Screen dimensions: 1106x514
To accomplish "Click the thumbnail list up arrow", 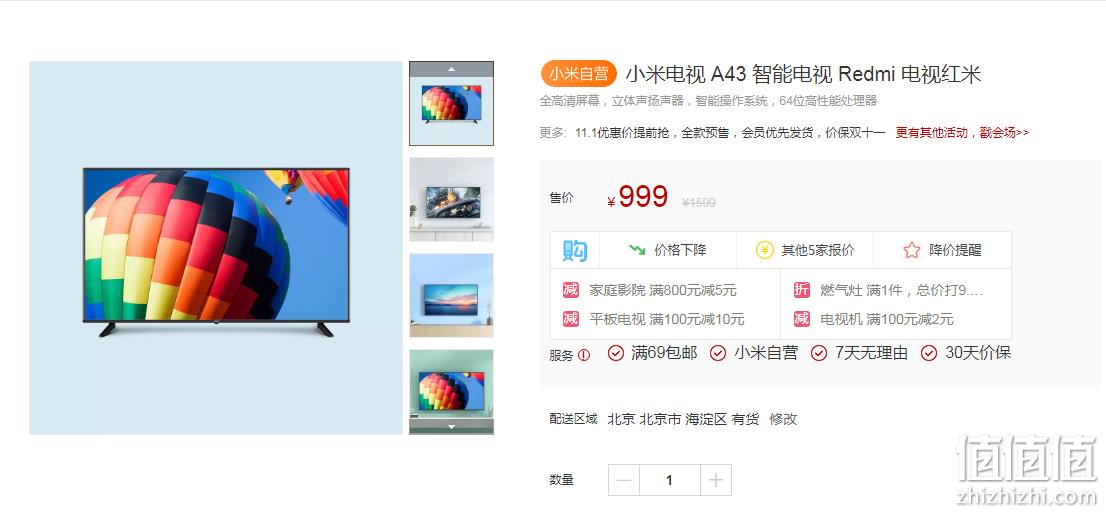I will pyautogui.click(x=451, y=69).
